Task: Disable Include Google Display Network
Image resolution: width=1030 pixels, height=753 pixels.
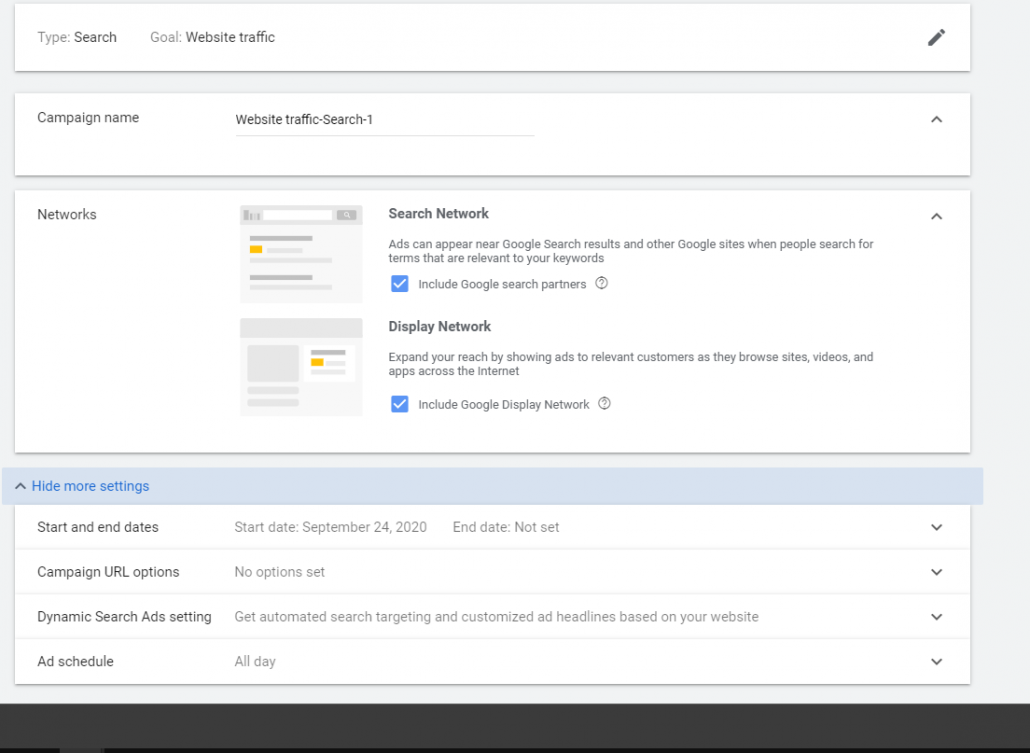Action: (400, 404)
